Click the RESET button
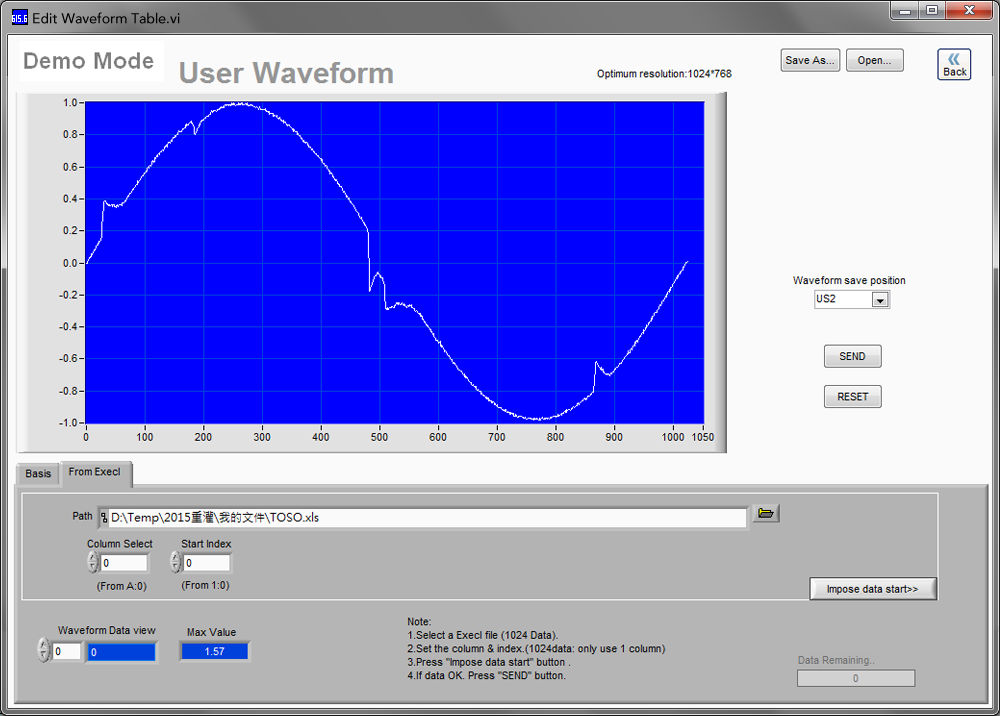Viewport: 1000px width, 716px height. click(x=852, y=397)
